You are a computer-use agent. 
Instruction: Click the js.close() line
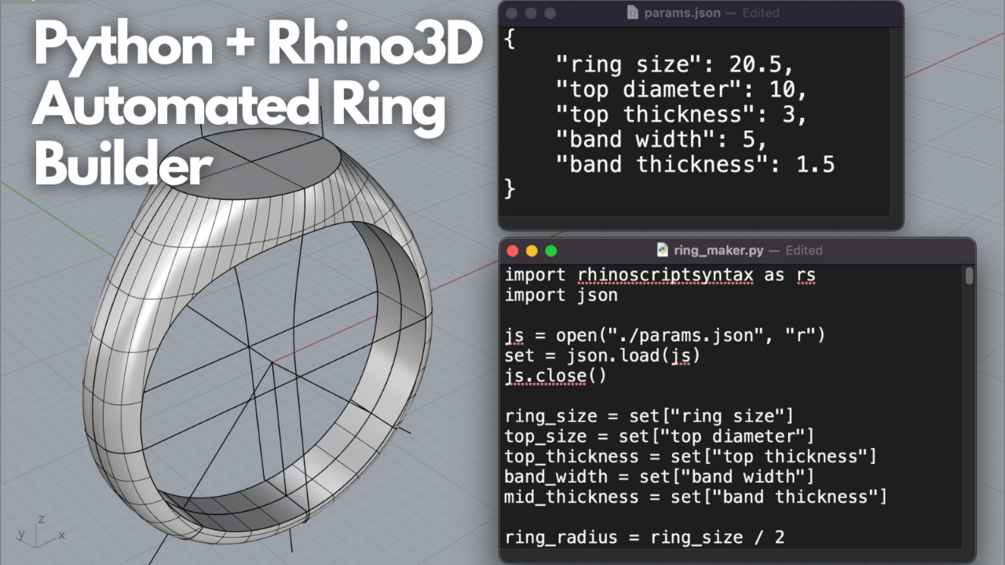(x=555, y=376)
